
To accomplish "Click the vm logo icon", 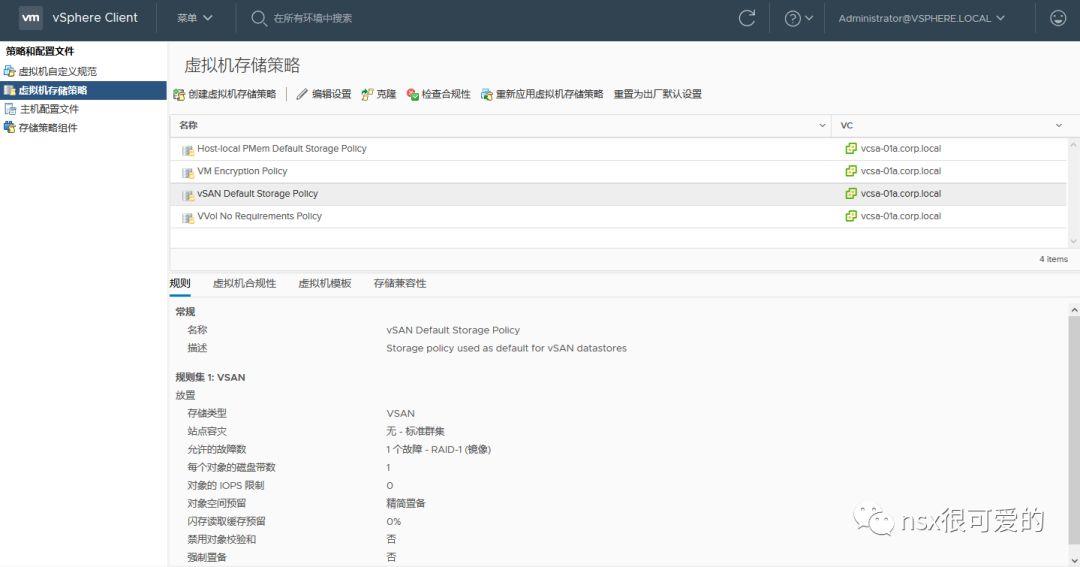I will pyautogui.click(x=30, y=18).
